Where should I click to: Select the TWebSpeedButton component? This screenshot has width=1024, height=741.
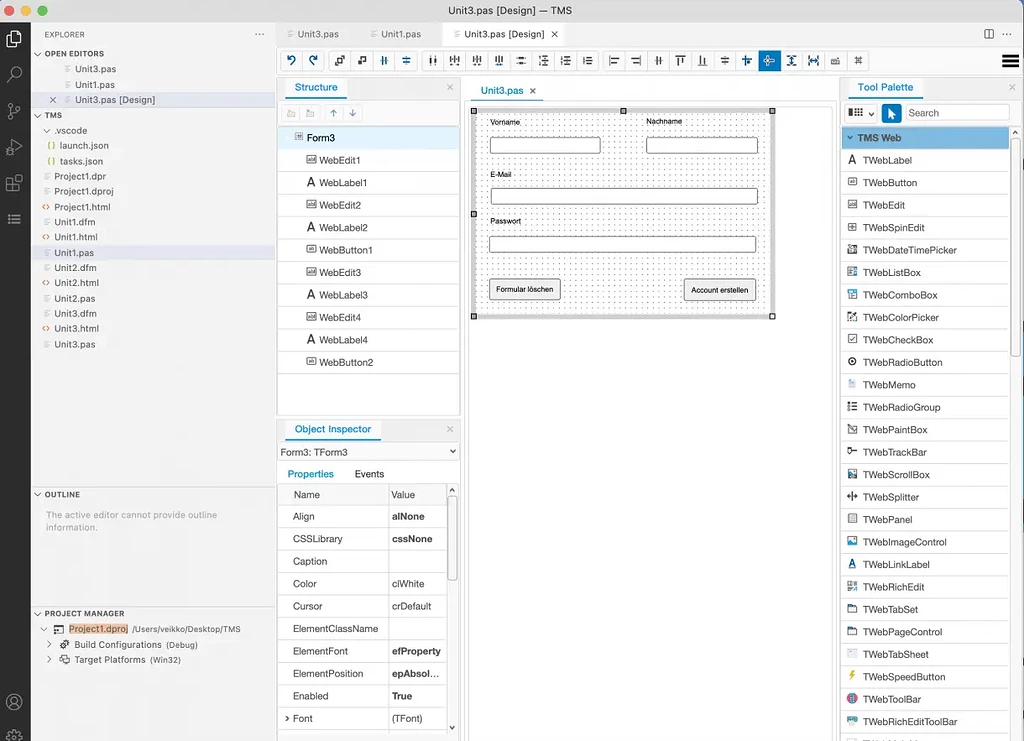pyautogui.click(x=925, y=676)
